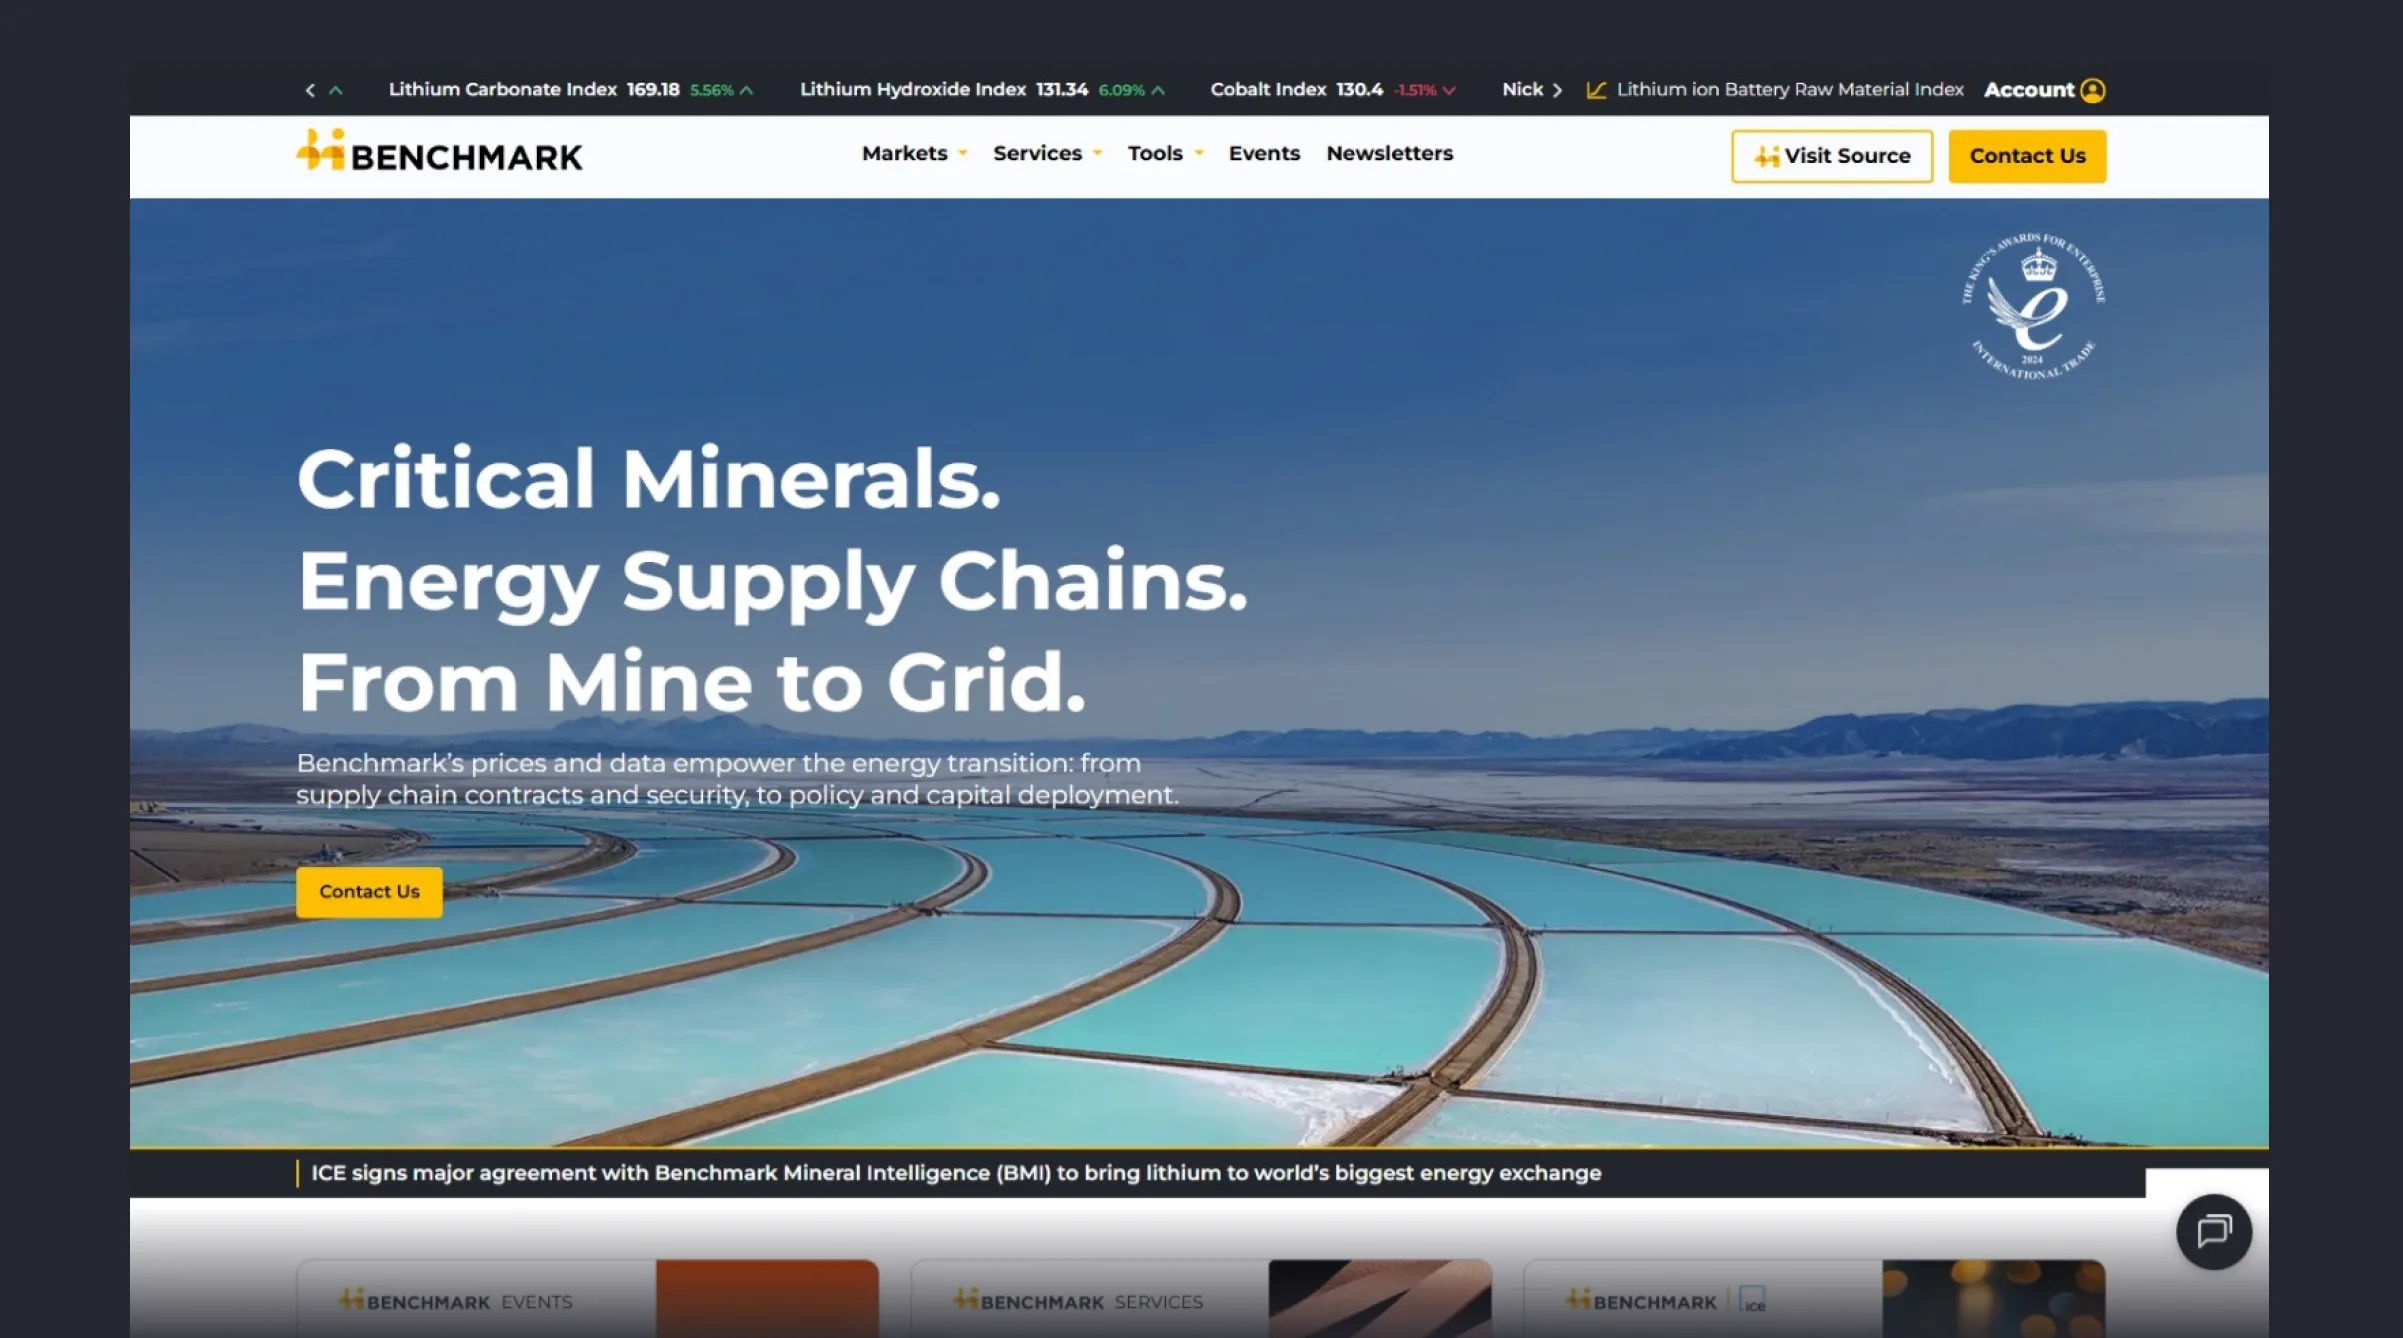Open the live chat bubble icon
2403x1338 pixels.
point(2213,1231)
